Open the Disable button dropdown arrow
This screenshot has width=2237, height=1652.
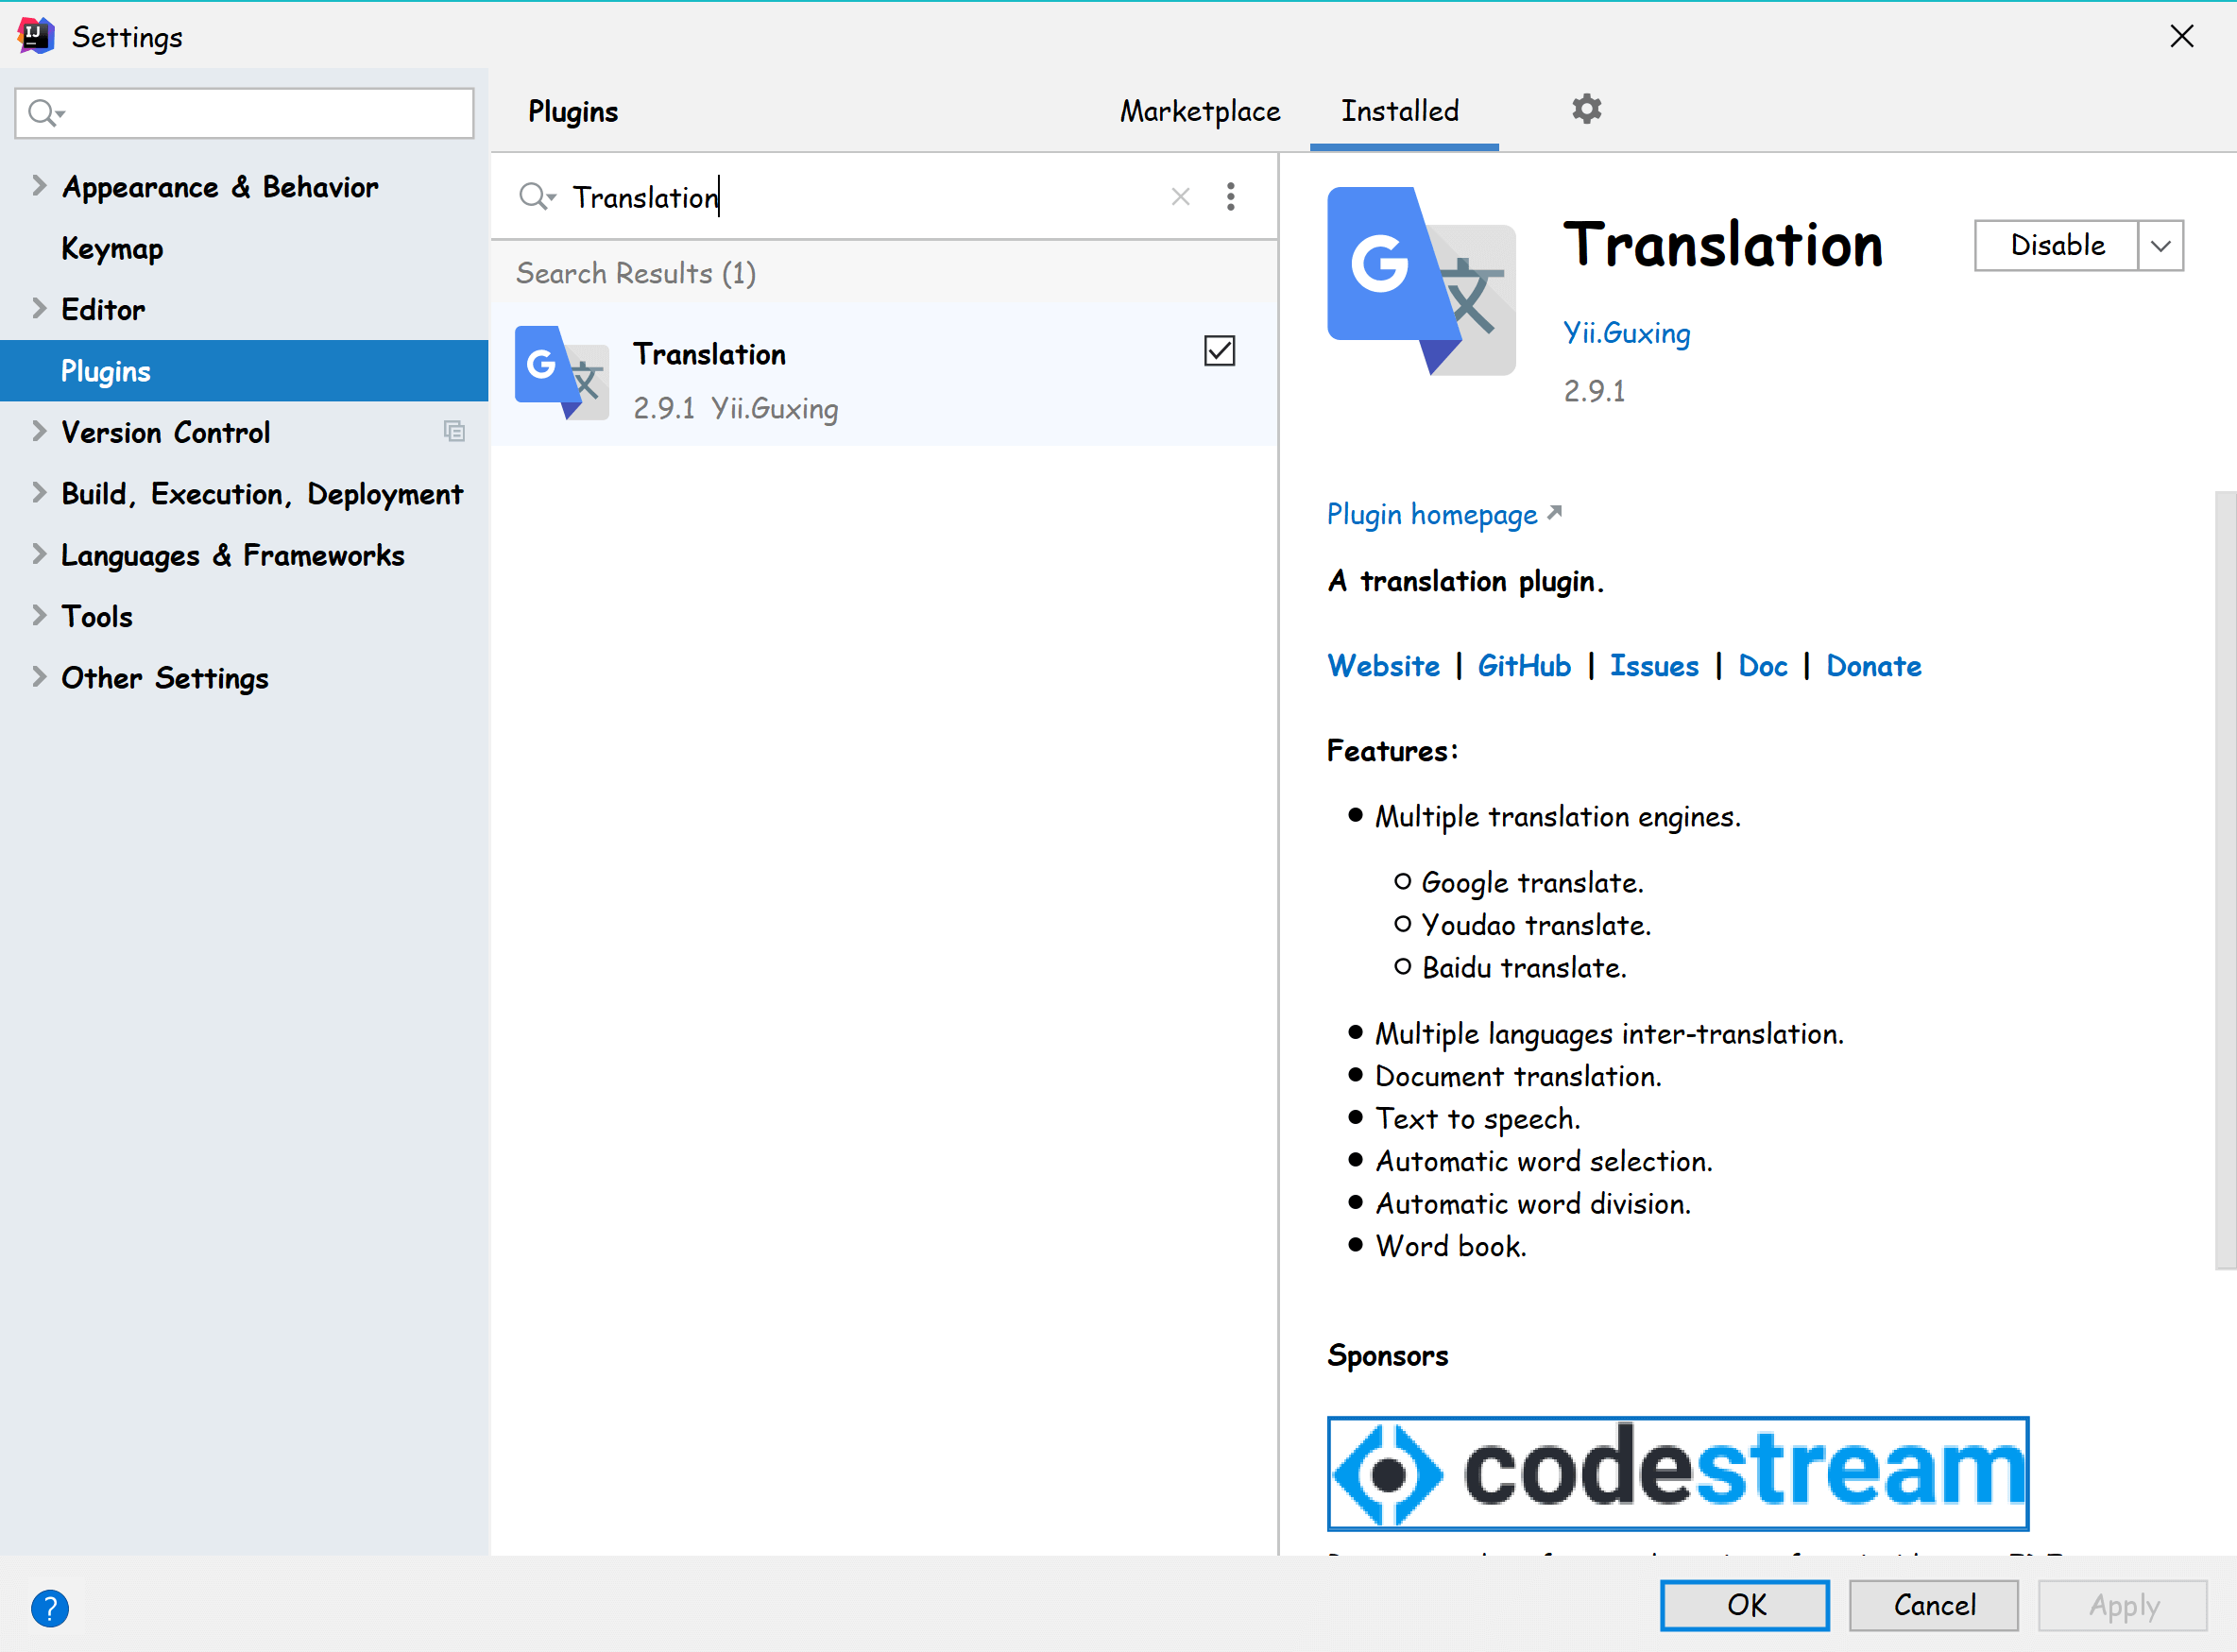click(2160, 246)
